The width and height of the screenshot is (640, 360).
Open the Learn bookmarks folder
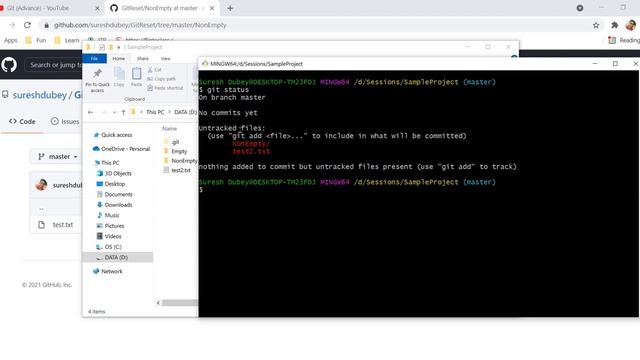point(67,40)
